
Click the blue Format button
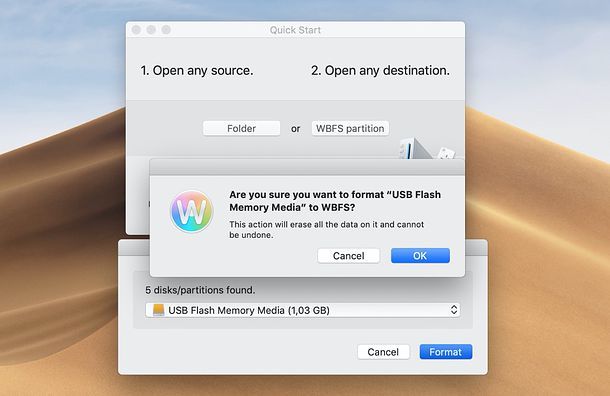coord(446,352)
